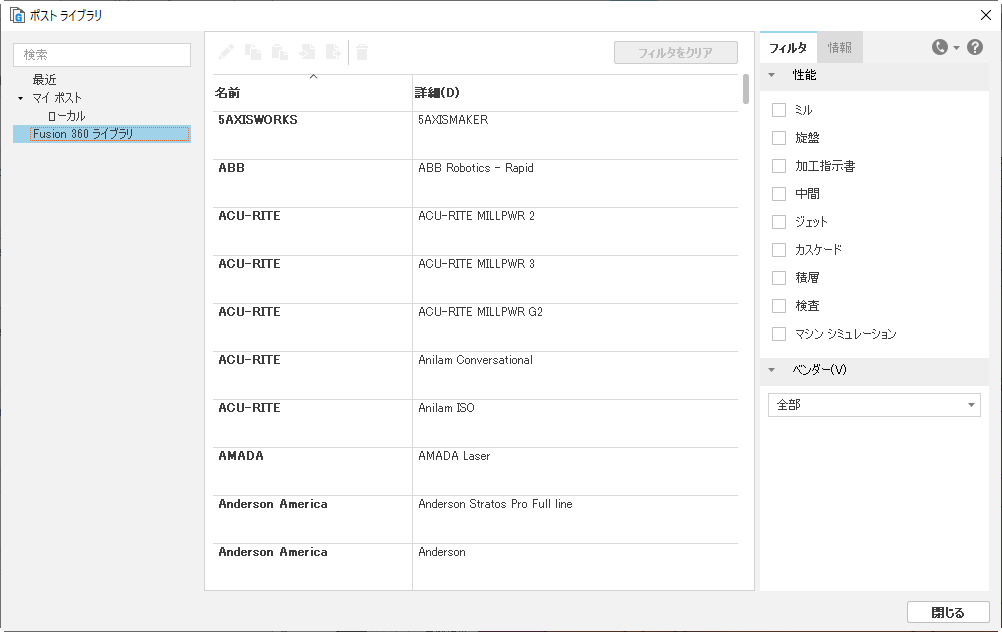Screen dimensions: 1002x632
Task: Click the phone support icon
Action: (939, 47)
